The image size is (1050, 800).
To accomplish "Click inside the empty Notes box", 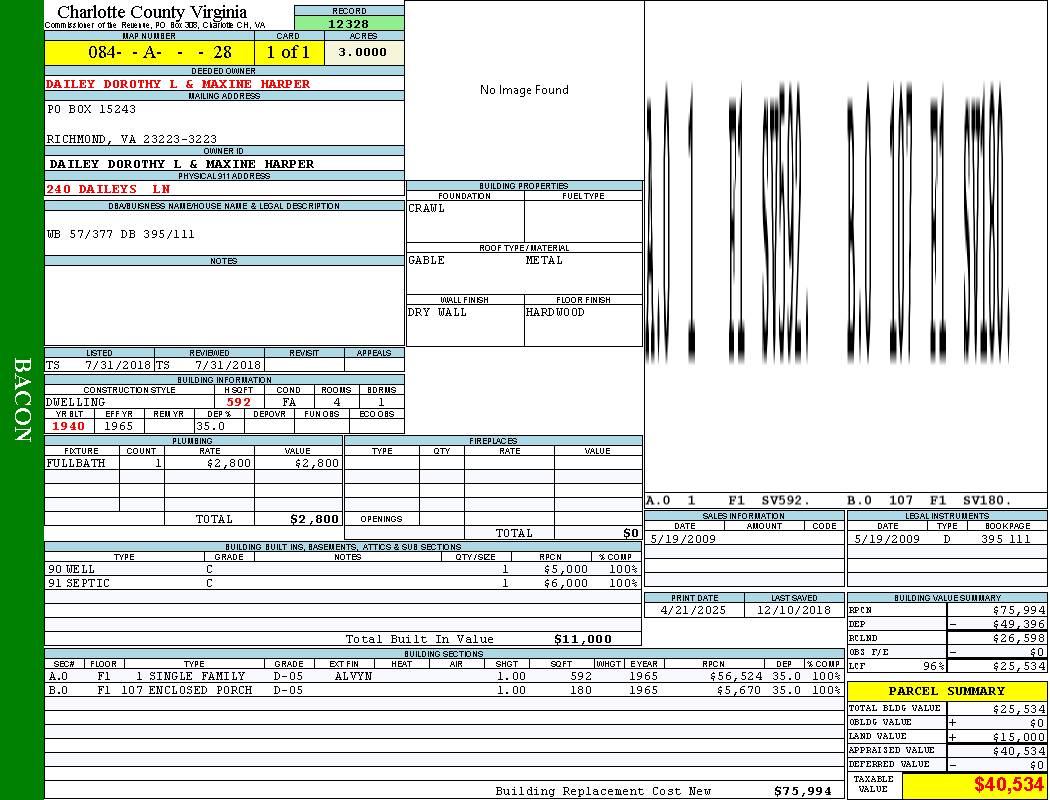I will (224, 305).
